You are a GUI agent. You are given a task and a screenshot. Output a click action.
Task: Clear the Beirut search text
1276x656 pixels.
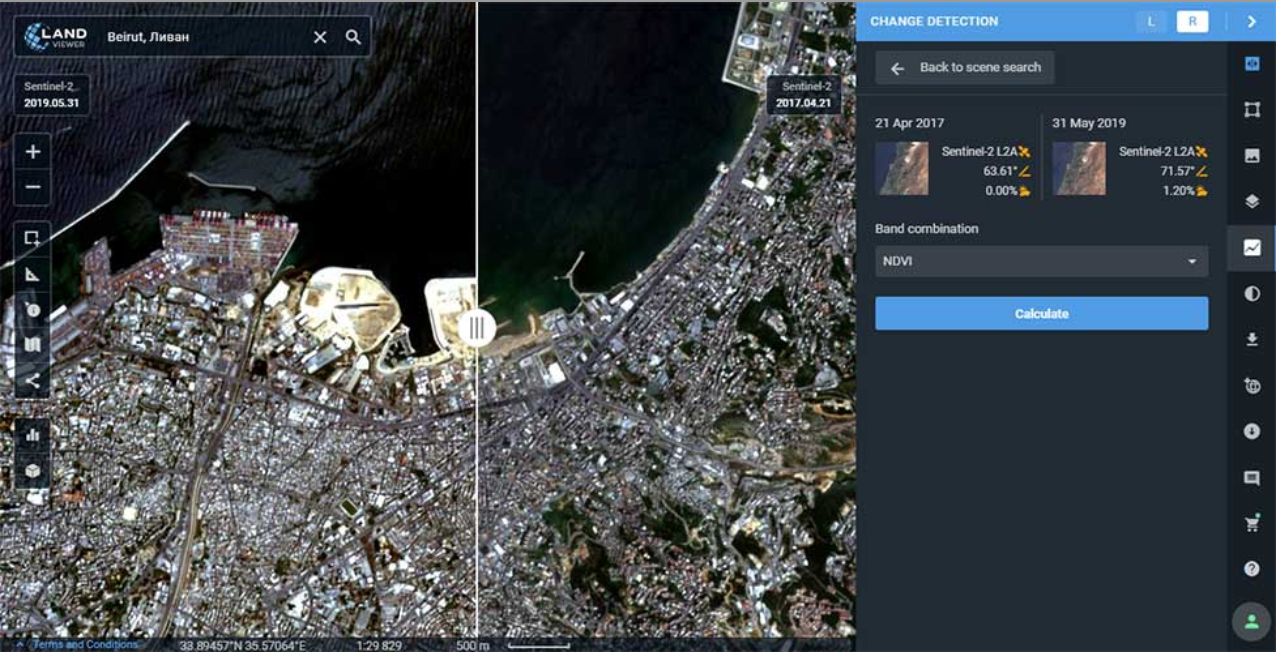(320, 37)
